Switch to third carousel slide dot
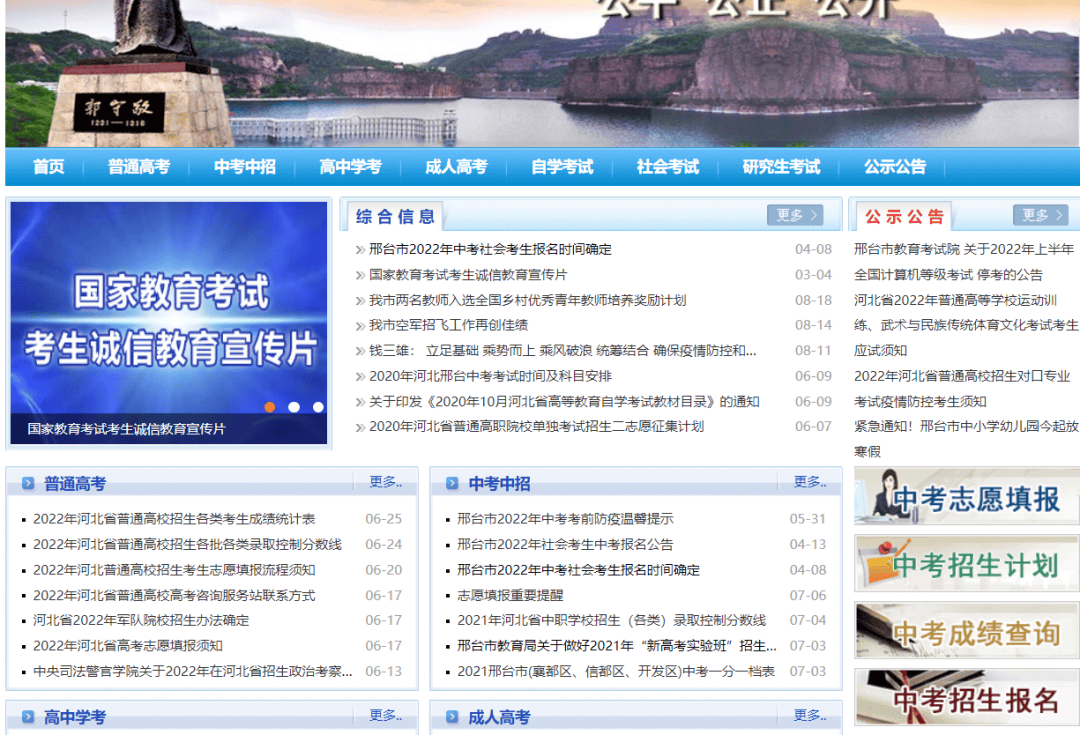1080x735 pixels. (x=318, y=407)
